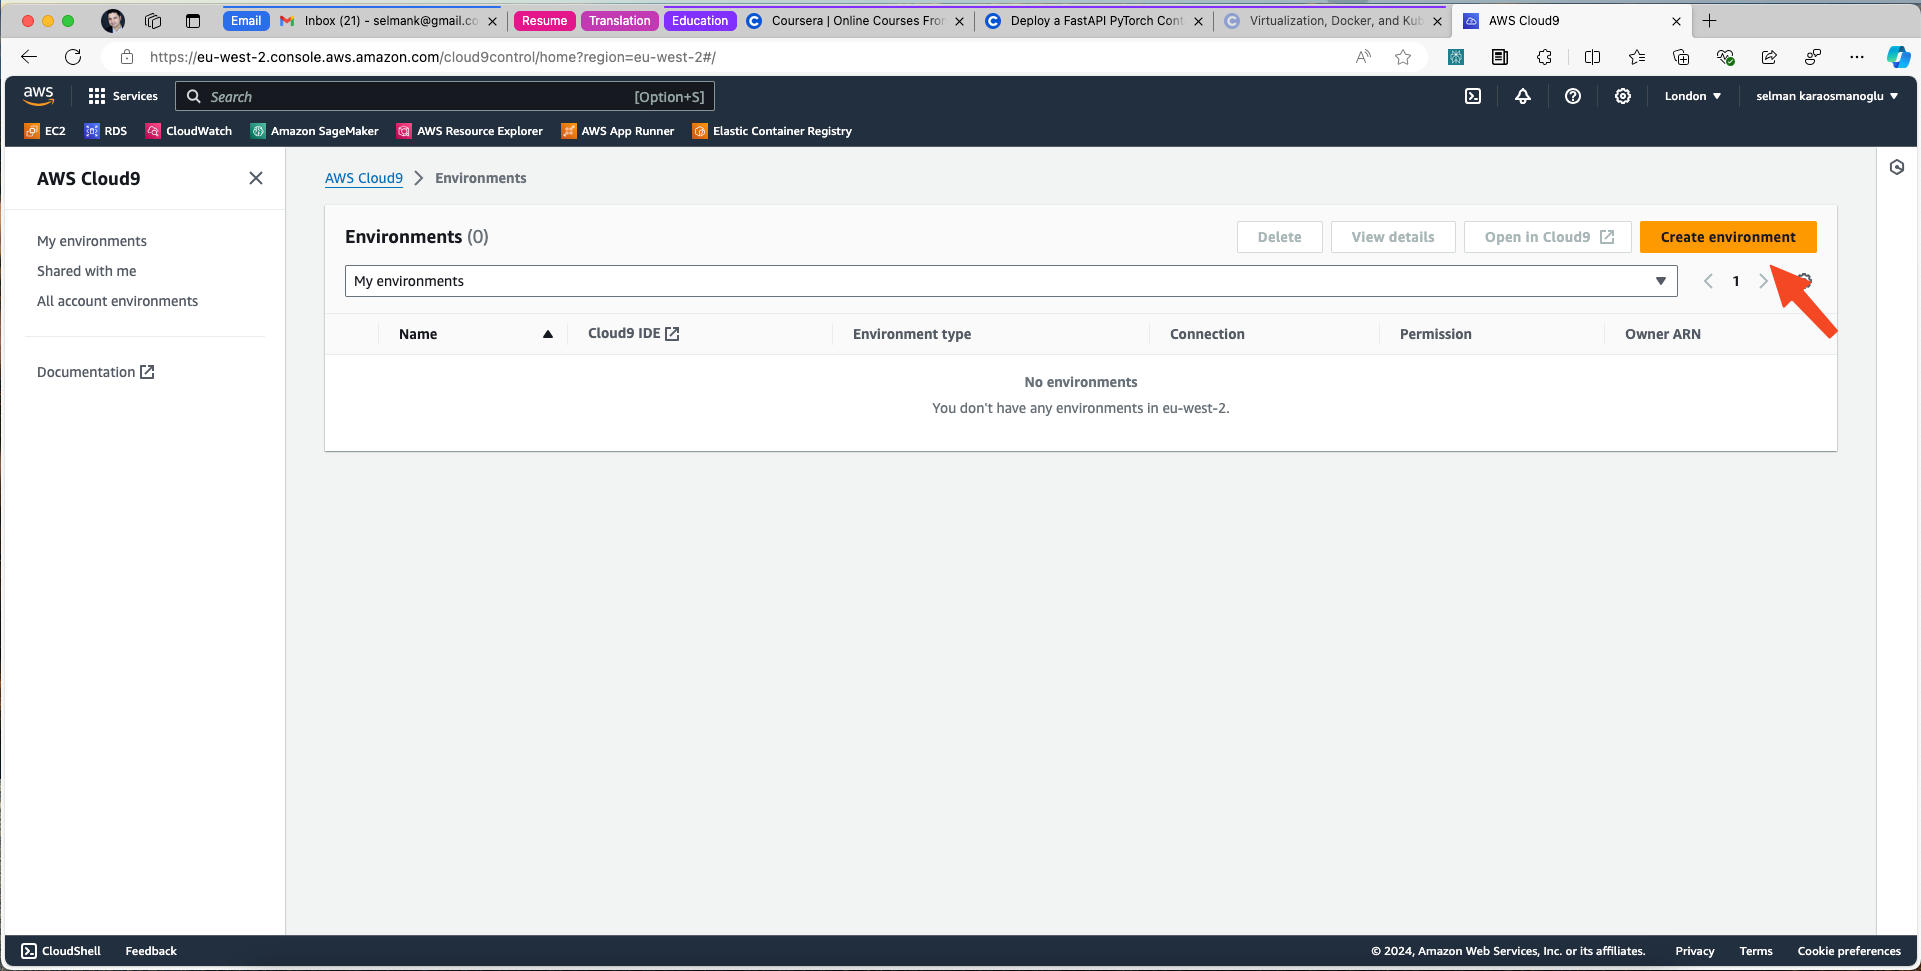
Task: Open the reading list icon in toolbar
Action: (1500, 57)
